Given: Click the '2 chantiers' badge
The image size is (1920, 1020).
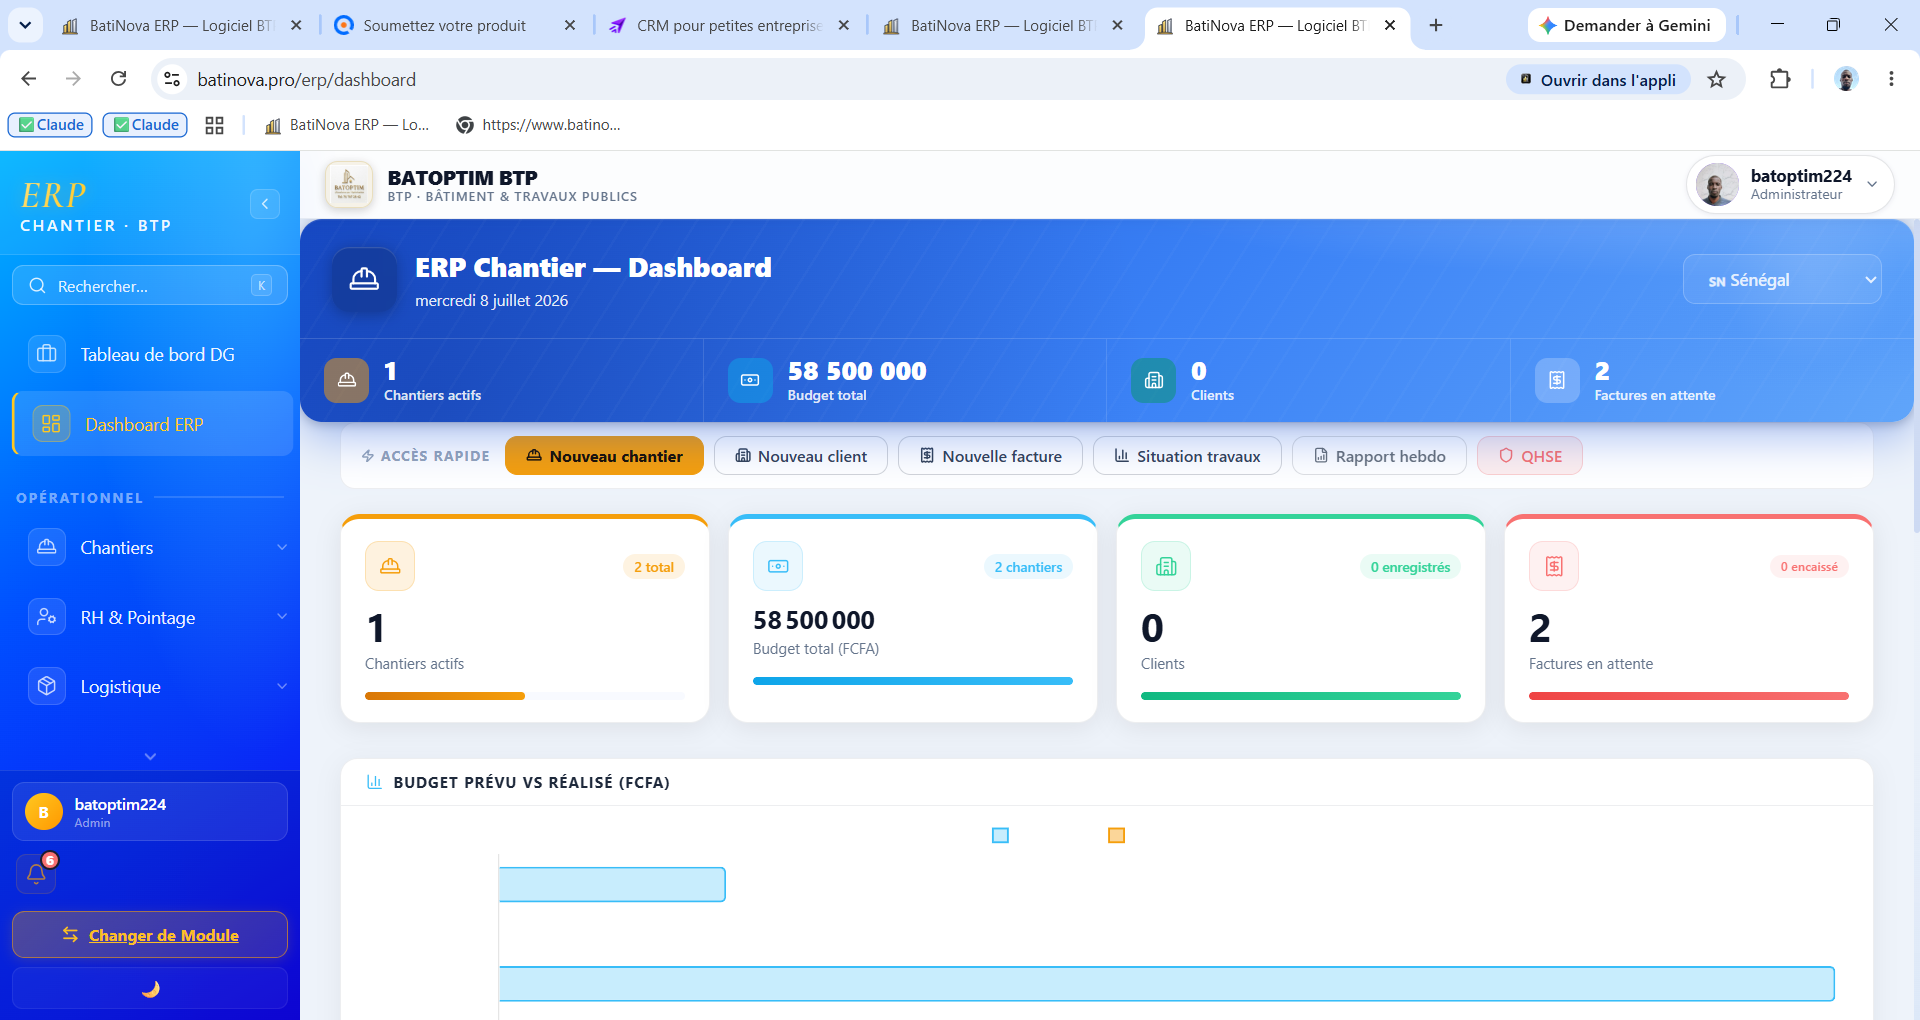Looking at the screenshot, I should coord(1028,567).
